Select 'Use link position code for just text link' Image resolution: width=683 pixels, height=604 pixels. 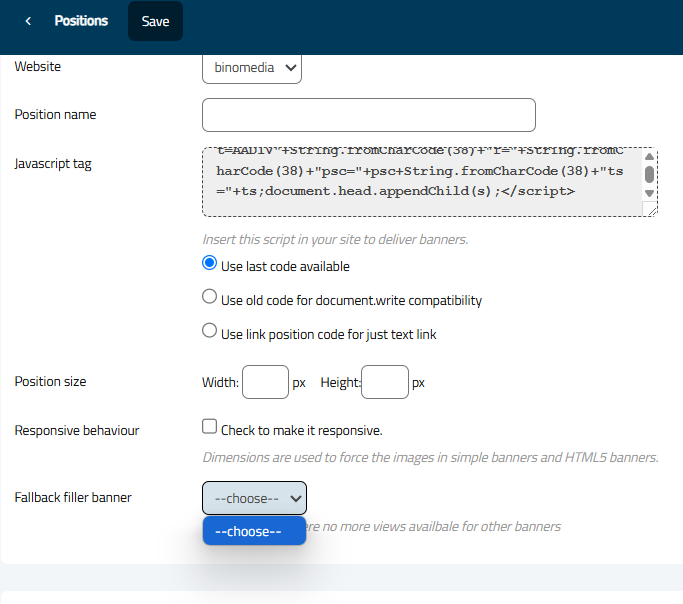pyautogui.click(x=210, y=331)
